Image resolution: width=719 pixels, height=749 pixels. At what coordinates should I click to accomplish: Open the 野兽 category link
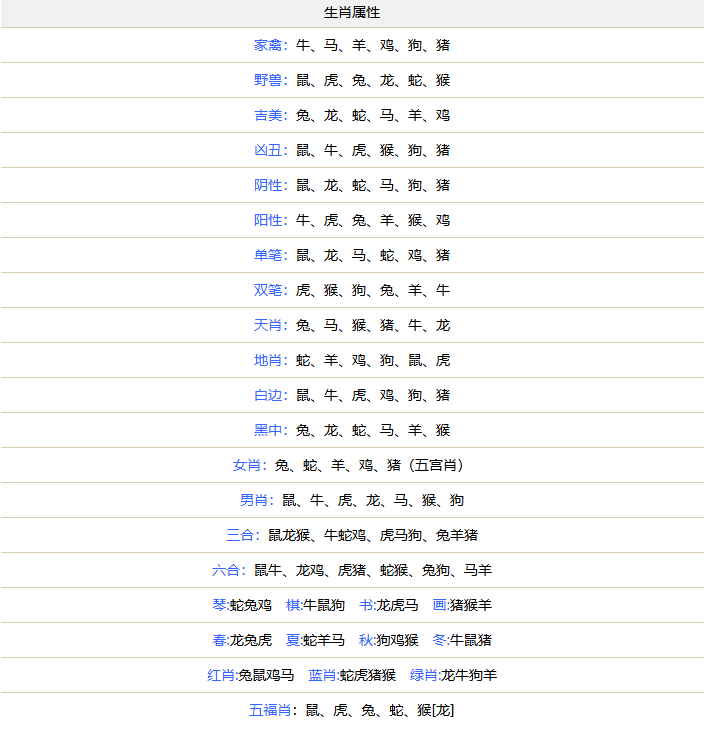269,80
